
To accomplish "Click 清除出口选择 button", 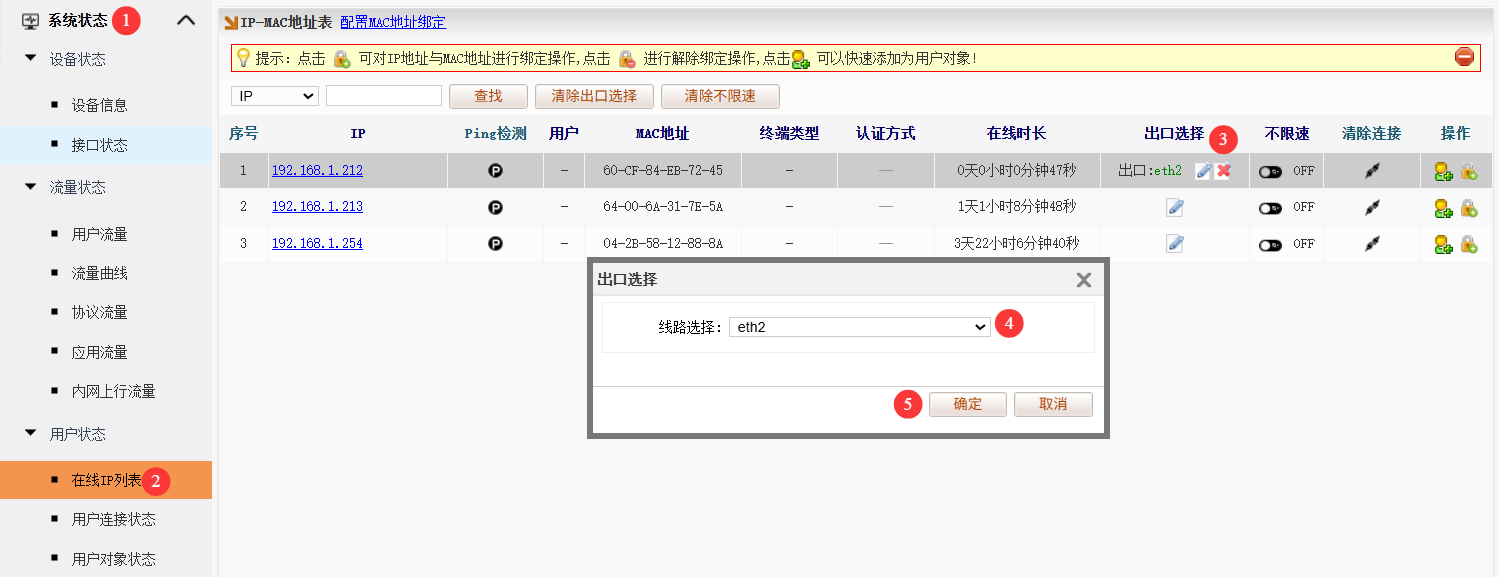I will point(594,96).
